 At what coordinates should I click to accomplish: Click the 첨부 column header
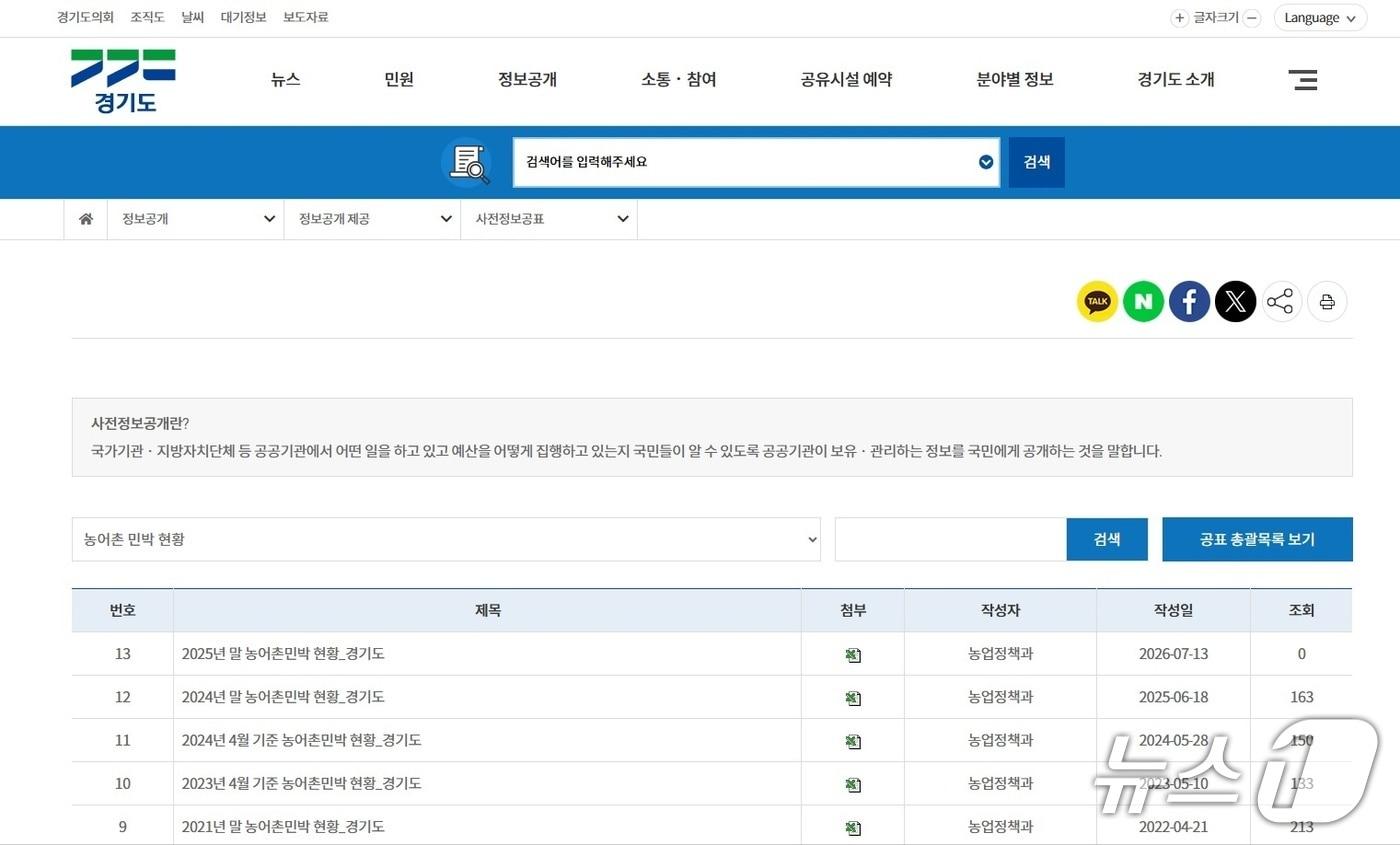click(x=853, y=610)
